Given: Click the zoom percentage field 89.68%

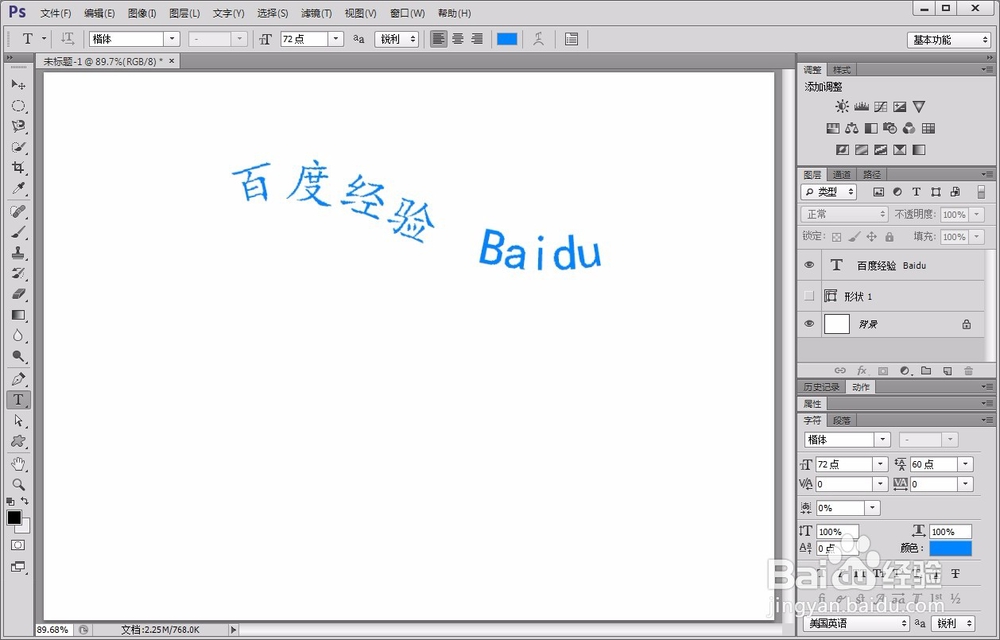Looking at the screenshot, I should click(x=54, y=630).
